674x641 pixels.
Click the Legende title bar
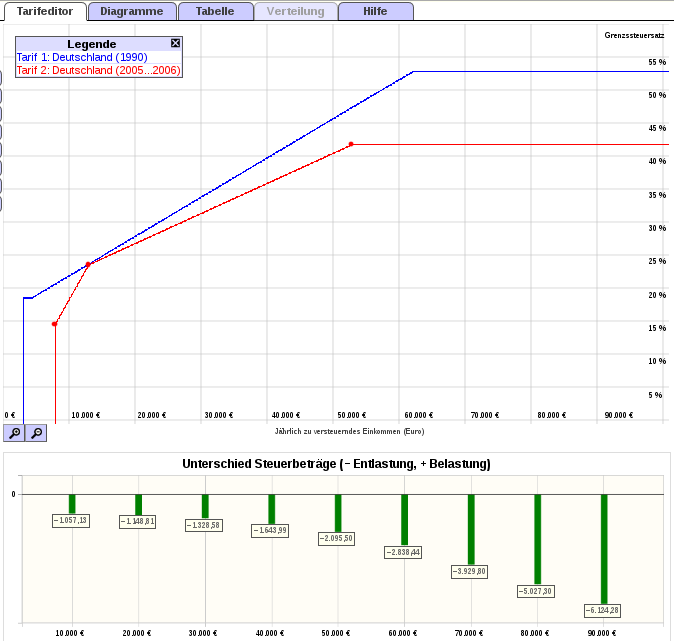pos(92,44)
